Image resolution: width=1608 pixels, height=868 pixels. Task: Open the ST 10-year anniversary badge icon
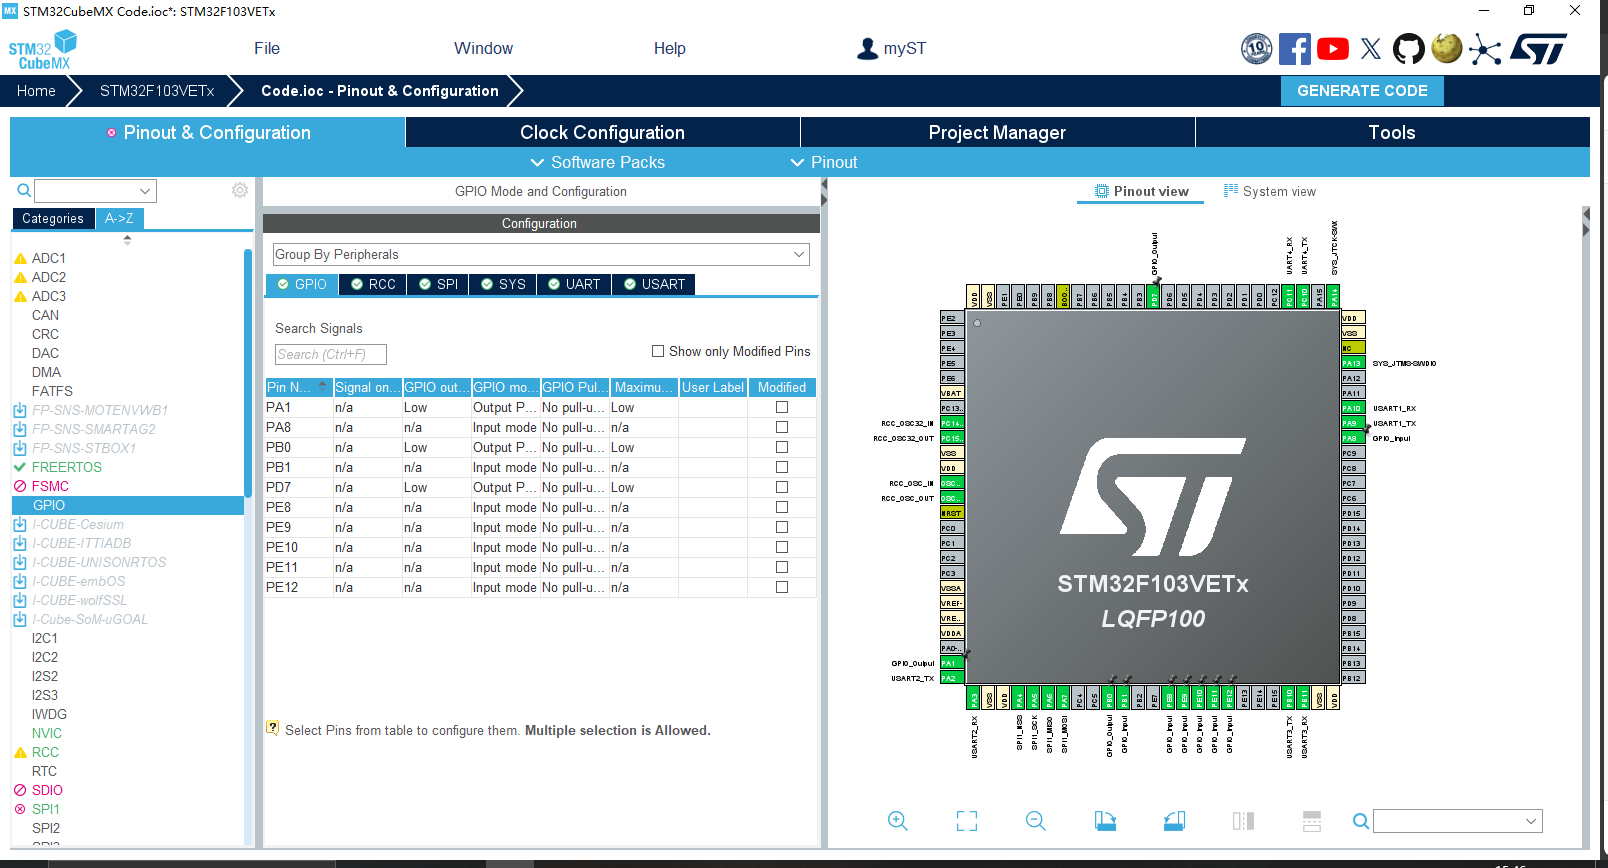1257,48
